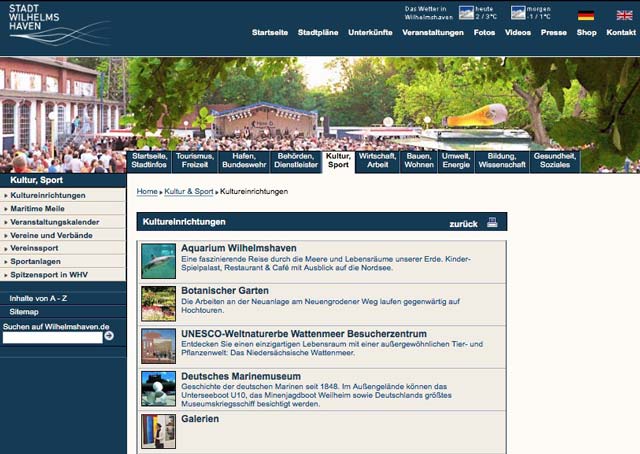The image size is (640, 454).
Task: Click the Wattenmeer description 'Entdecken Sie einen einzigartigen'
Action: coord(332,349)
